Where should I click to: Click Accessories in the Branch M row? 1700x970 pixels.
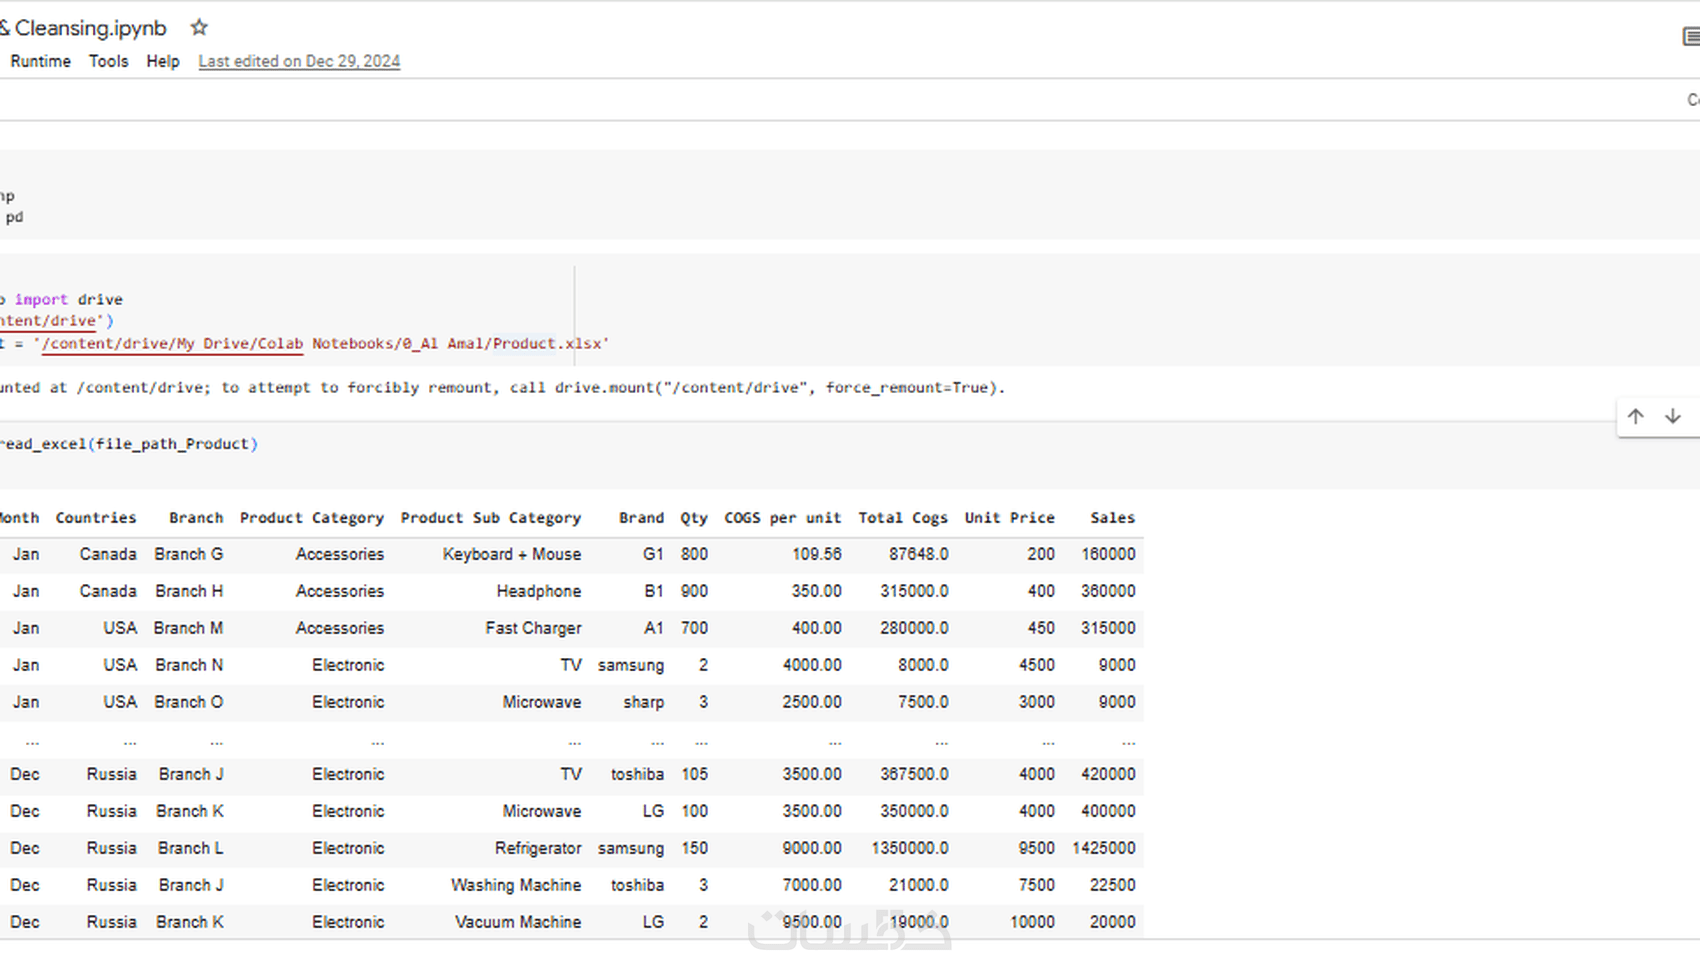(340, 628)
